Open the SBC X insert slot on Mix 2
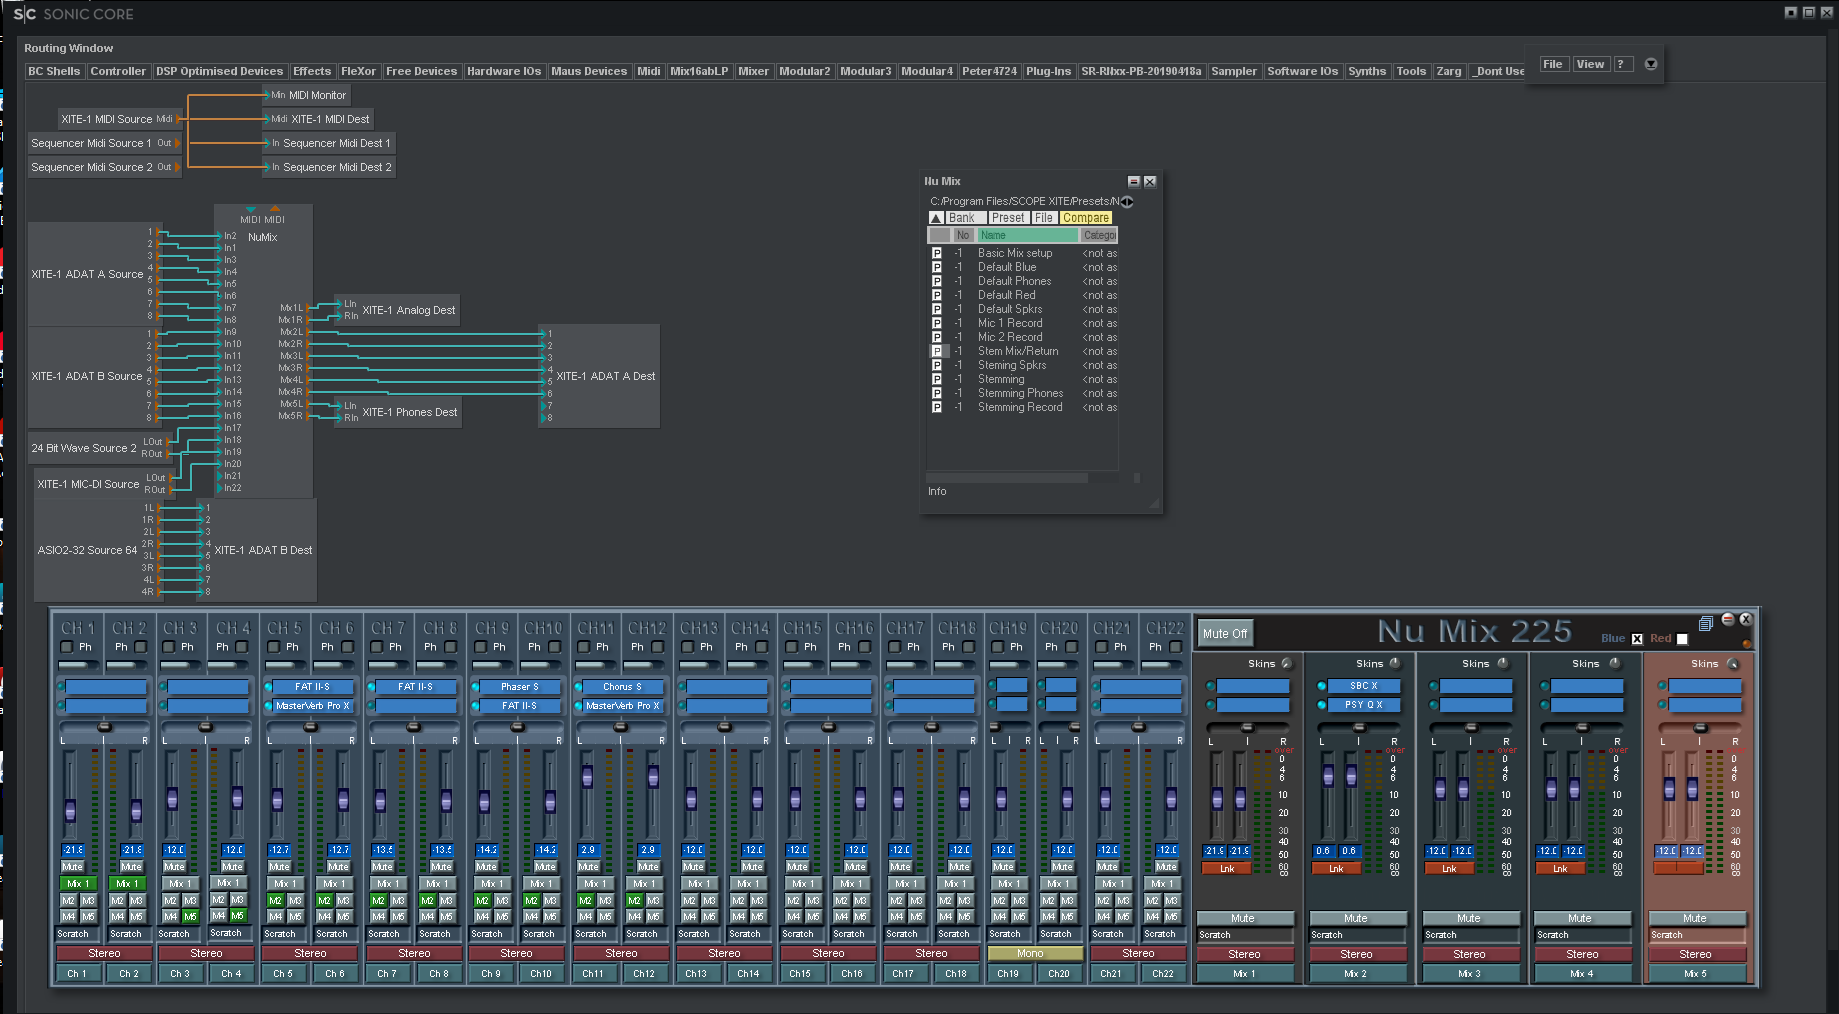Image resolution: width=1839 pixels, height=1014 pixels. [1363, 686]
